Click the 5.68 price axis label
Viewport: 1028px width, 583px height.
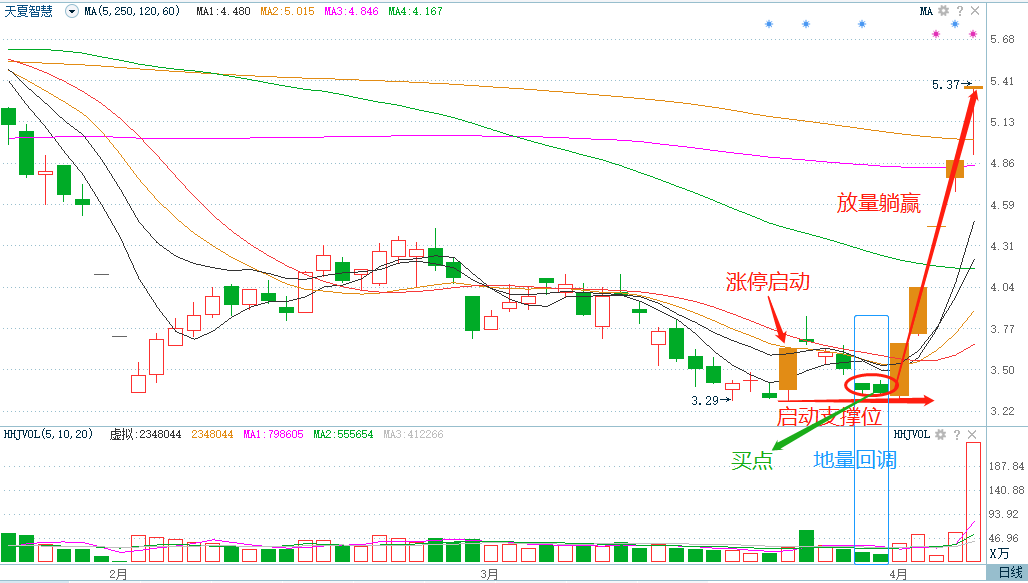point(1002,39)
